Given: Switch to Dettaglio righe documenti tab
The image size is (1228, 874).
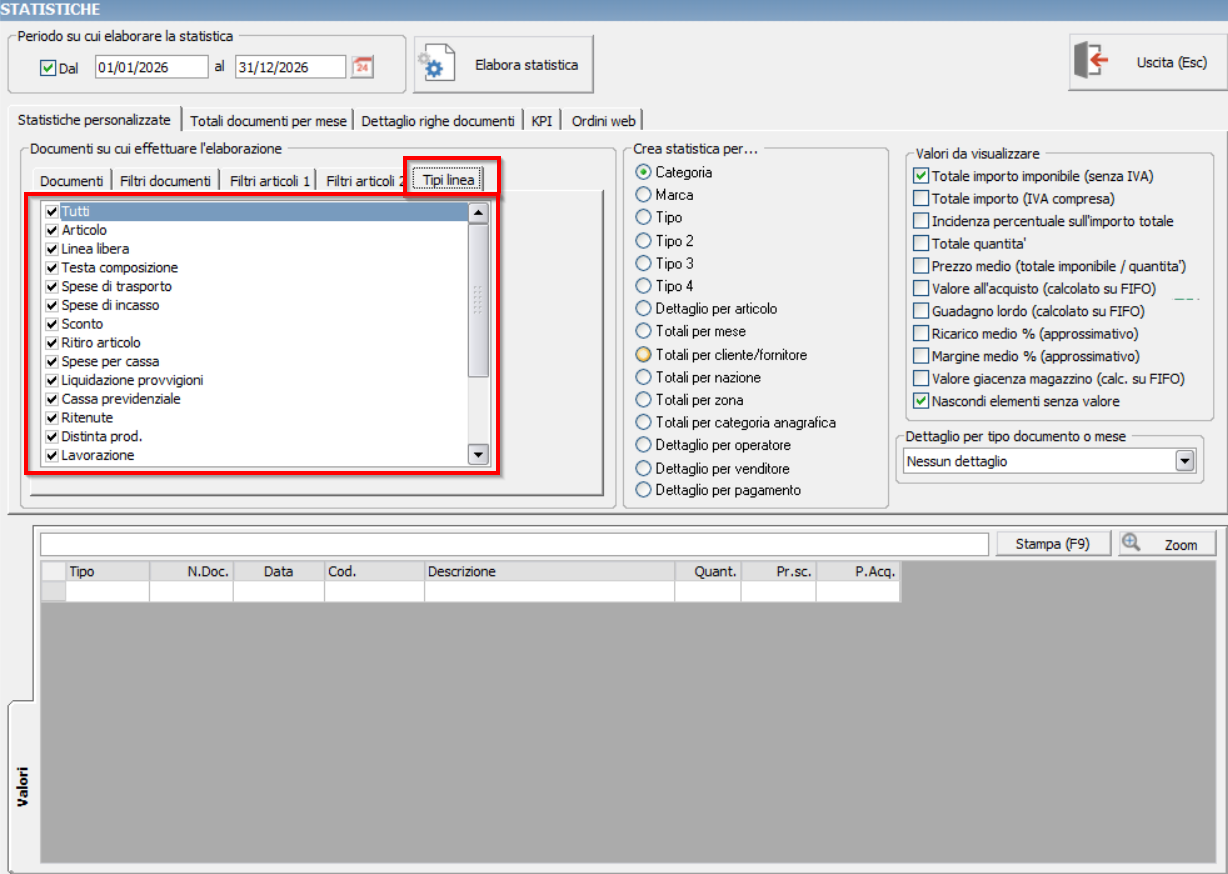Looking at the screenshot, I should click(x=438, y=121).
